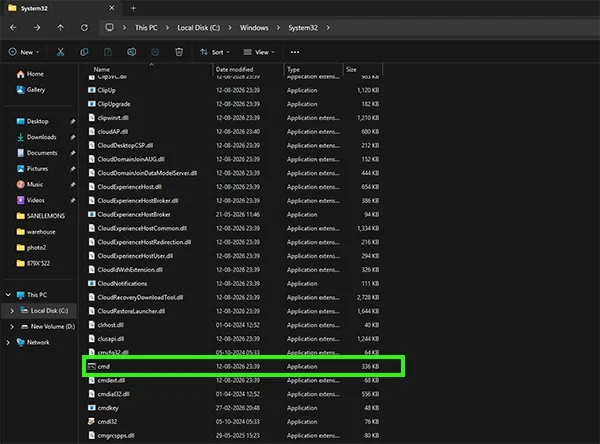Select CloudRestoreLauncher.dll file
Image resolution: width=600 pixels, height=444 pixels.
click(233, 311)
